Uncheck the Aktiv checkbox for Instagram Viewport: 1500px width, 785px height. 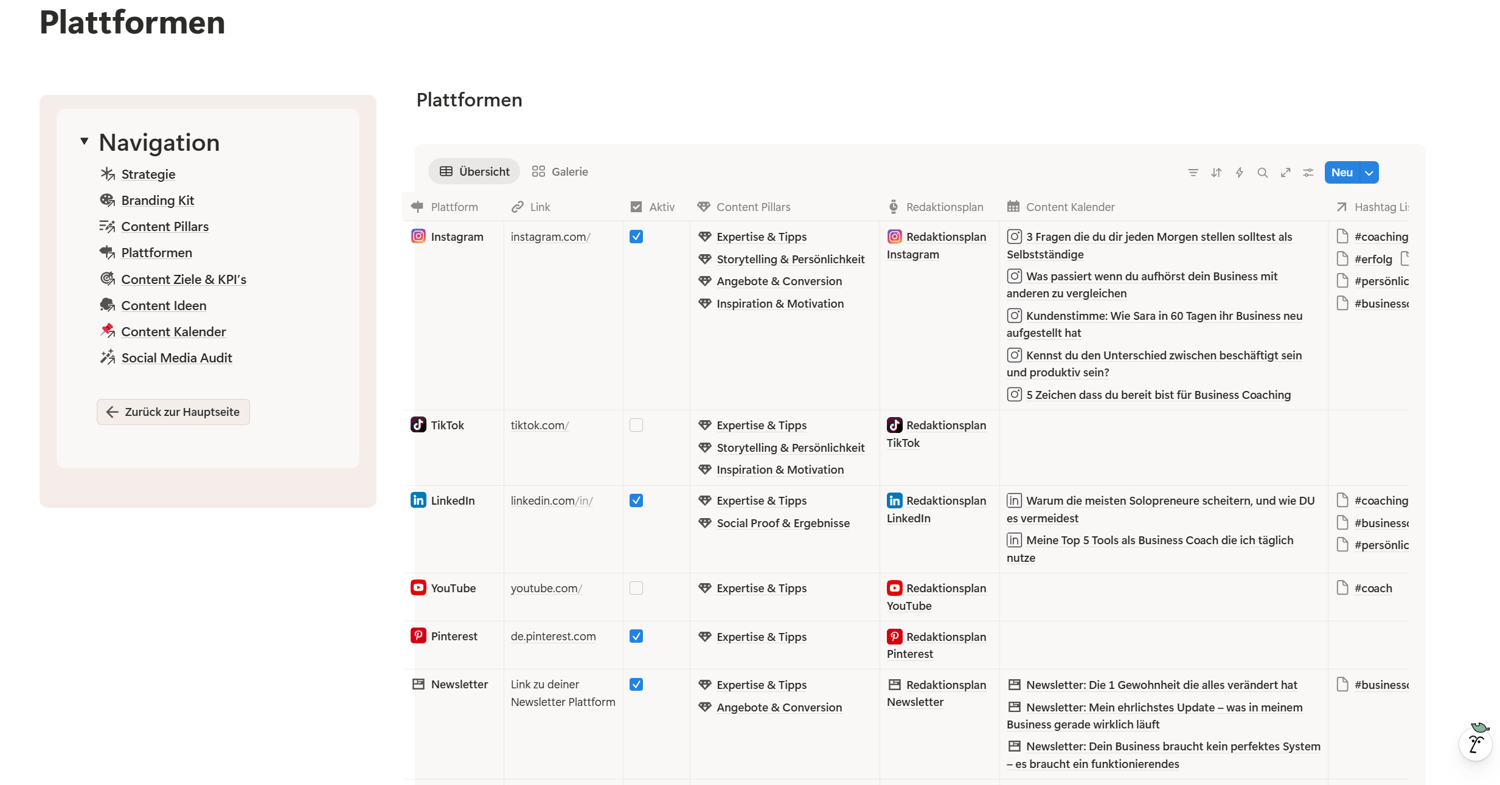tap(636, 237)
